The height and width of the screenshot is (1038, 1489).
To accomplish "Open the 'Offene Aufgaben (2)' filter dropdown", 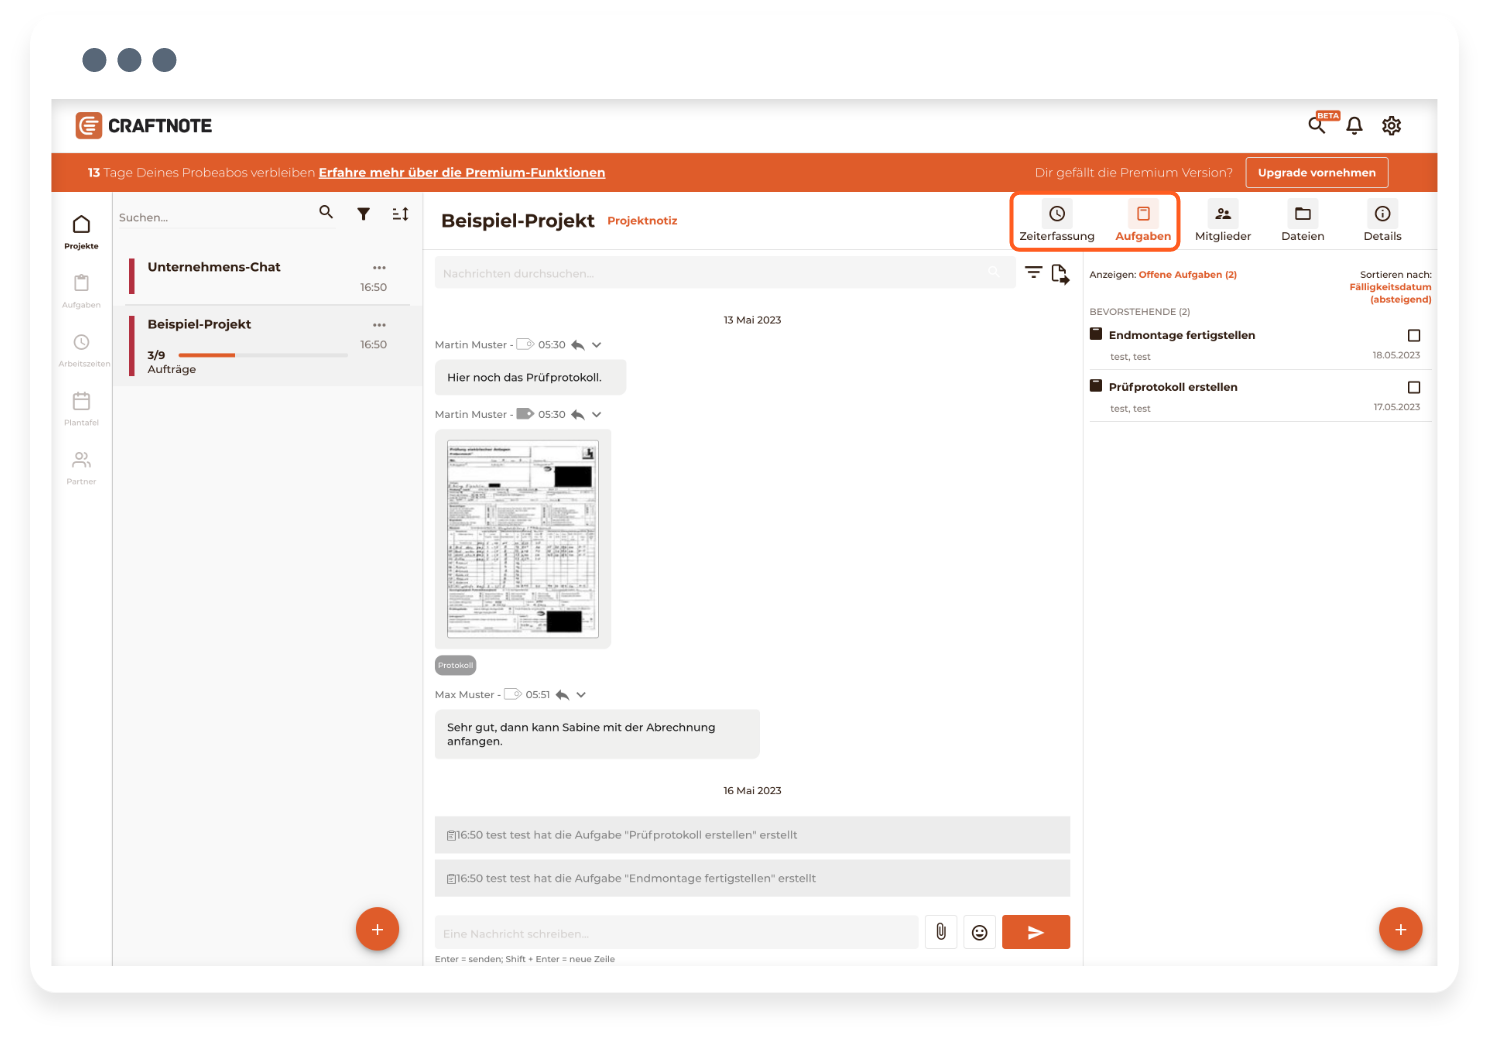I will [x=1187, y=275].
